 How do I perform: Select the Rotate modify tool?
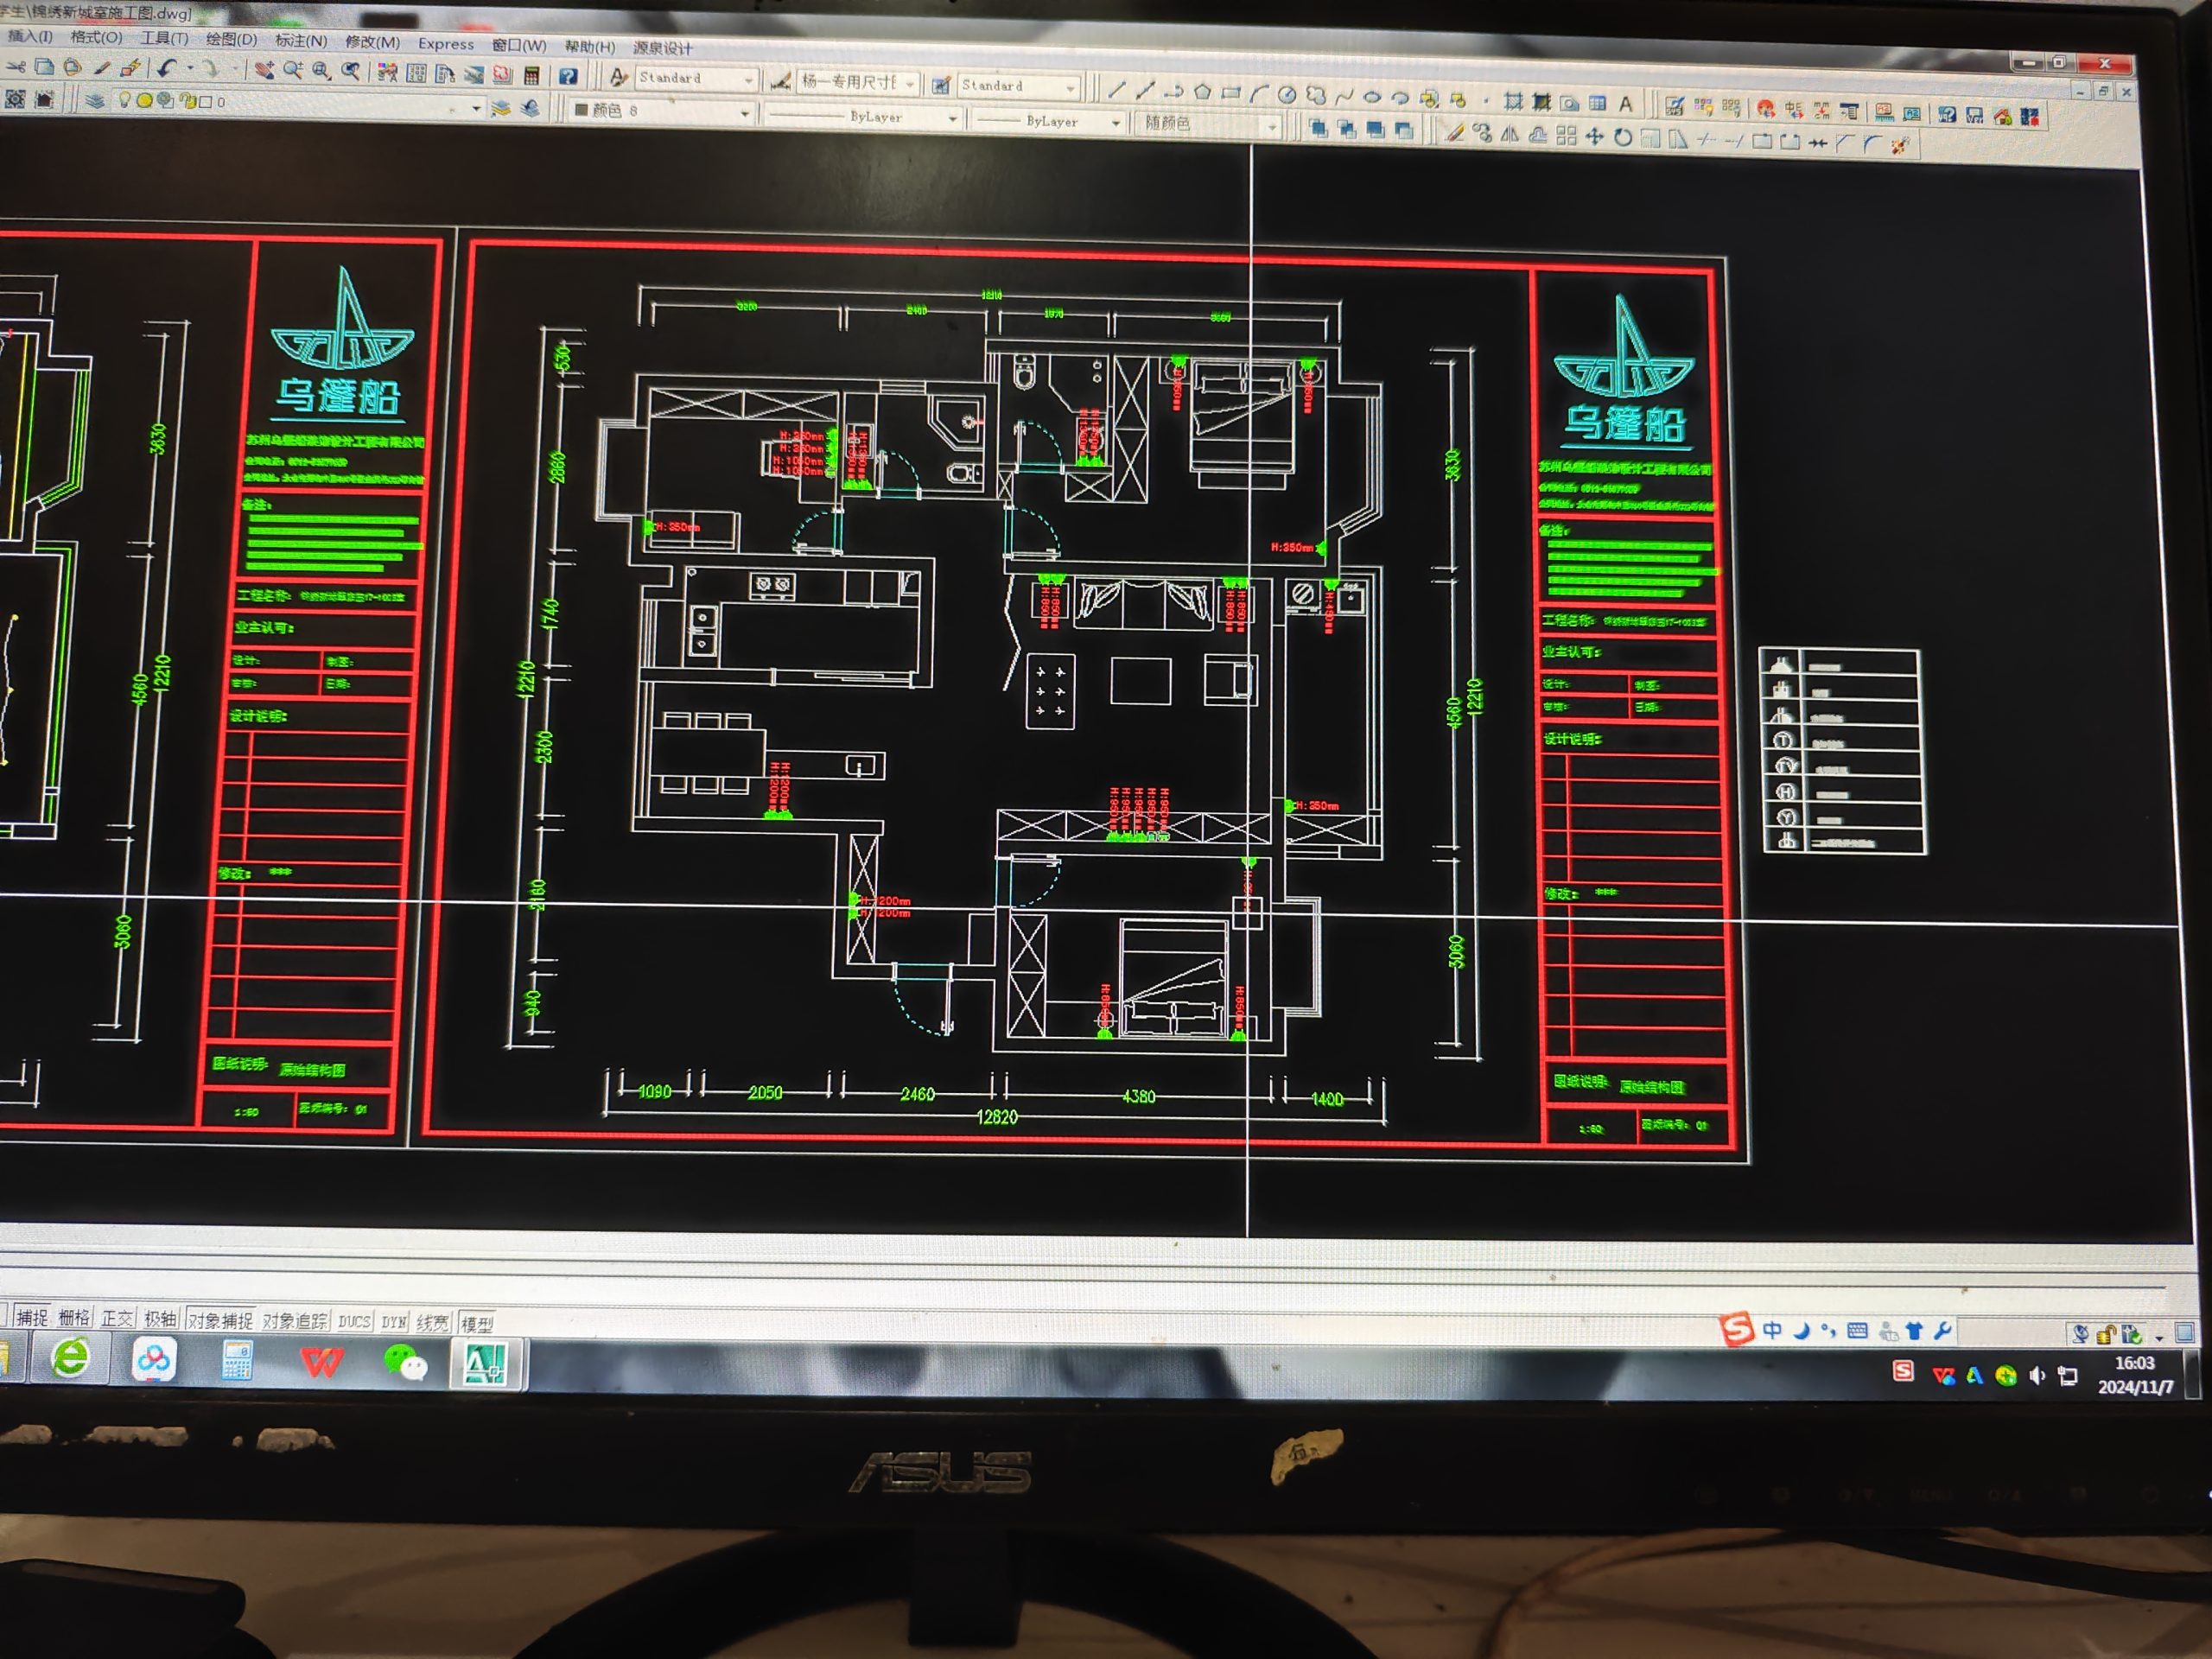tap(1622, 137)
